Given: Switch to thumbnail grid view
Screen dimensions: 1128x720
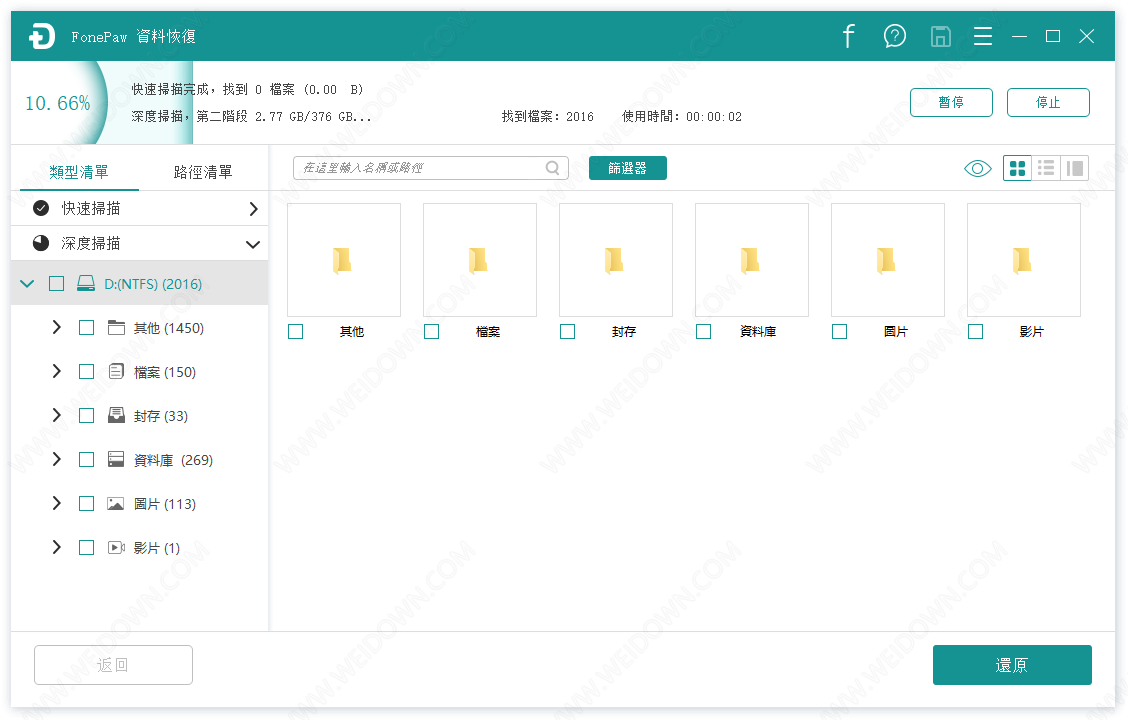Looking at the screenshot, I should tap(1017, 168).
